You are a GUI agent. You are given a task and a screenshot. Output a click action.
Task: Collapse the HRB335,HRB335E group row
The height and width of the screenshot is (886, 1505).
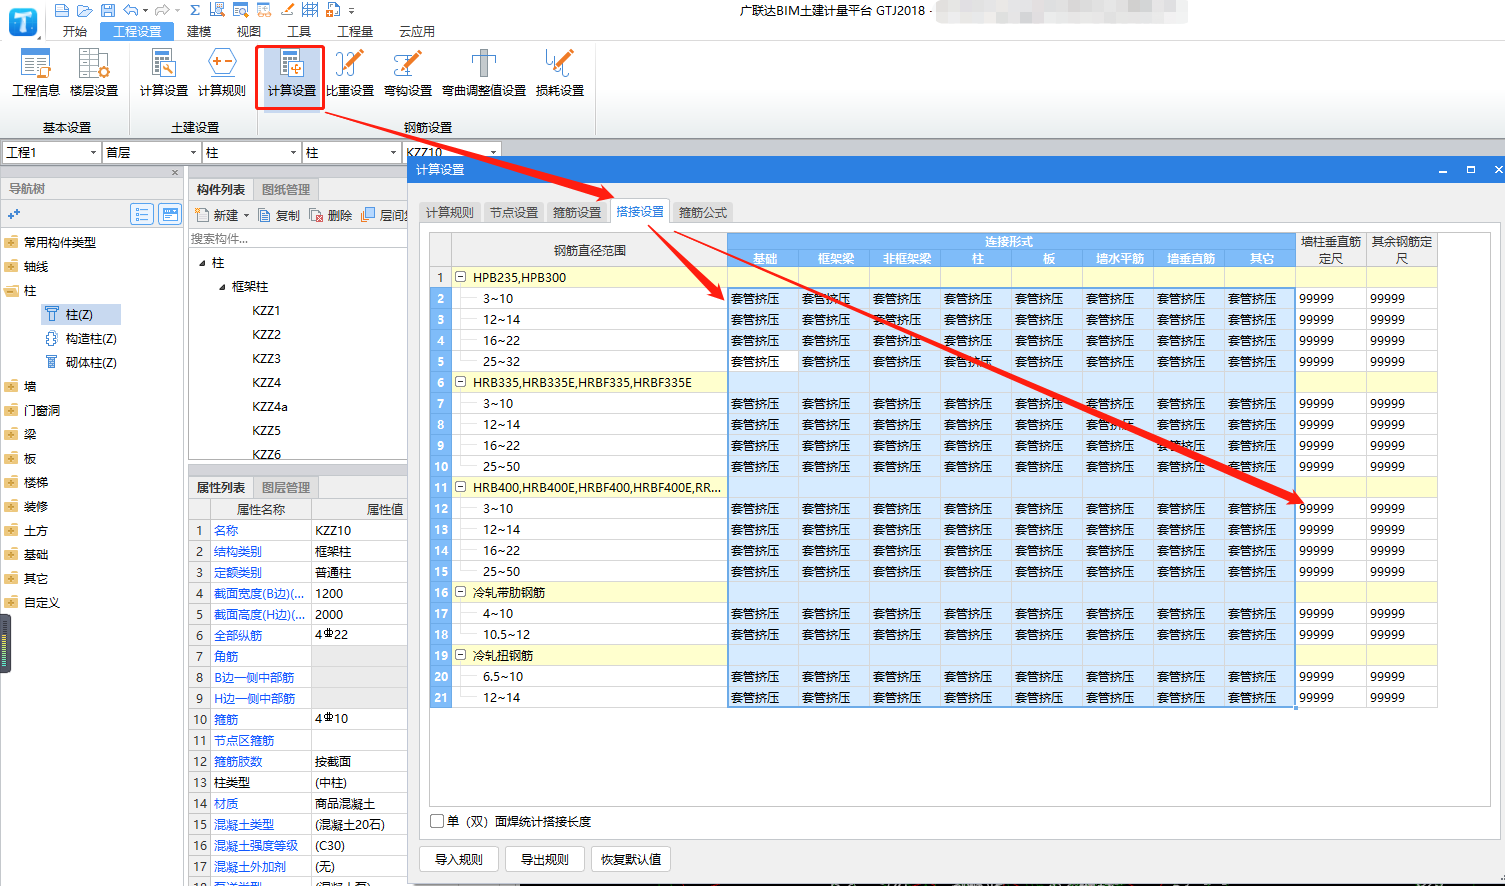point(461,382)
